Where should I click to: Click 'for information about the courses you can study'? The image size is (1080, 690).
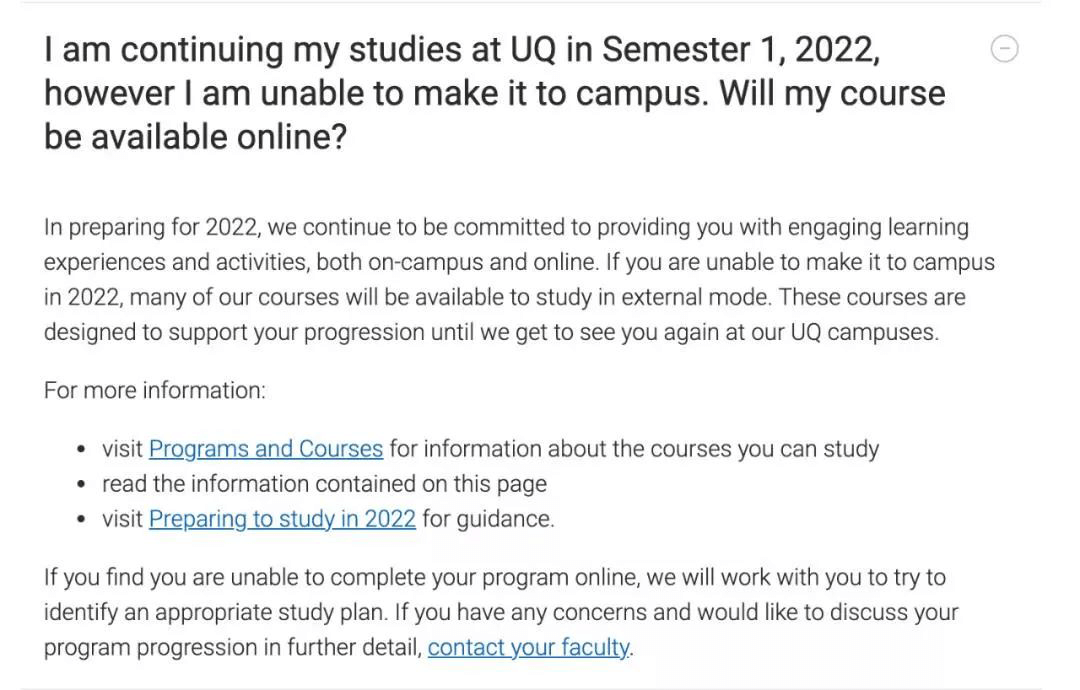pos(634,449)
